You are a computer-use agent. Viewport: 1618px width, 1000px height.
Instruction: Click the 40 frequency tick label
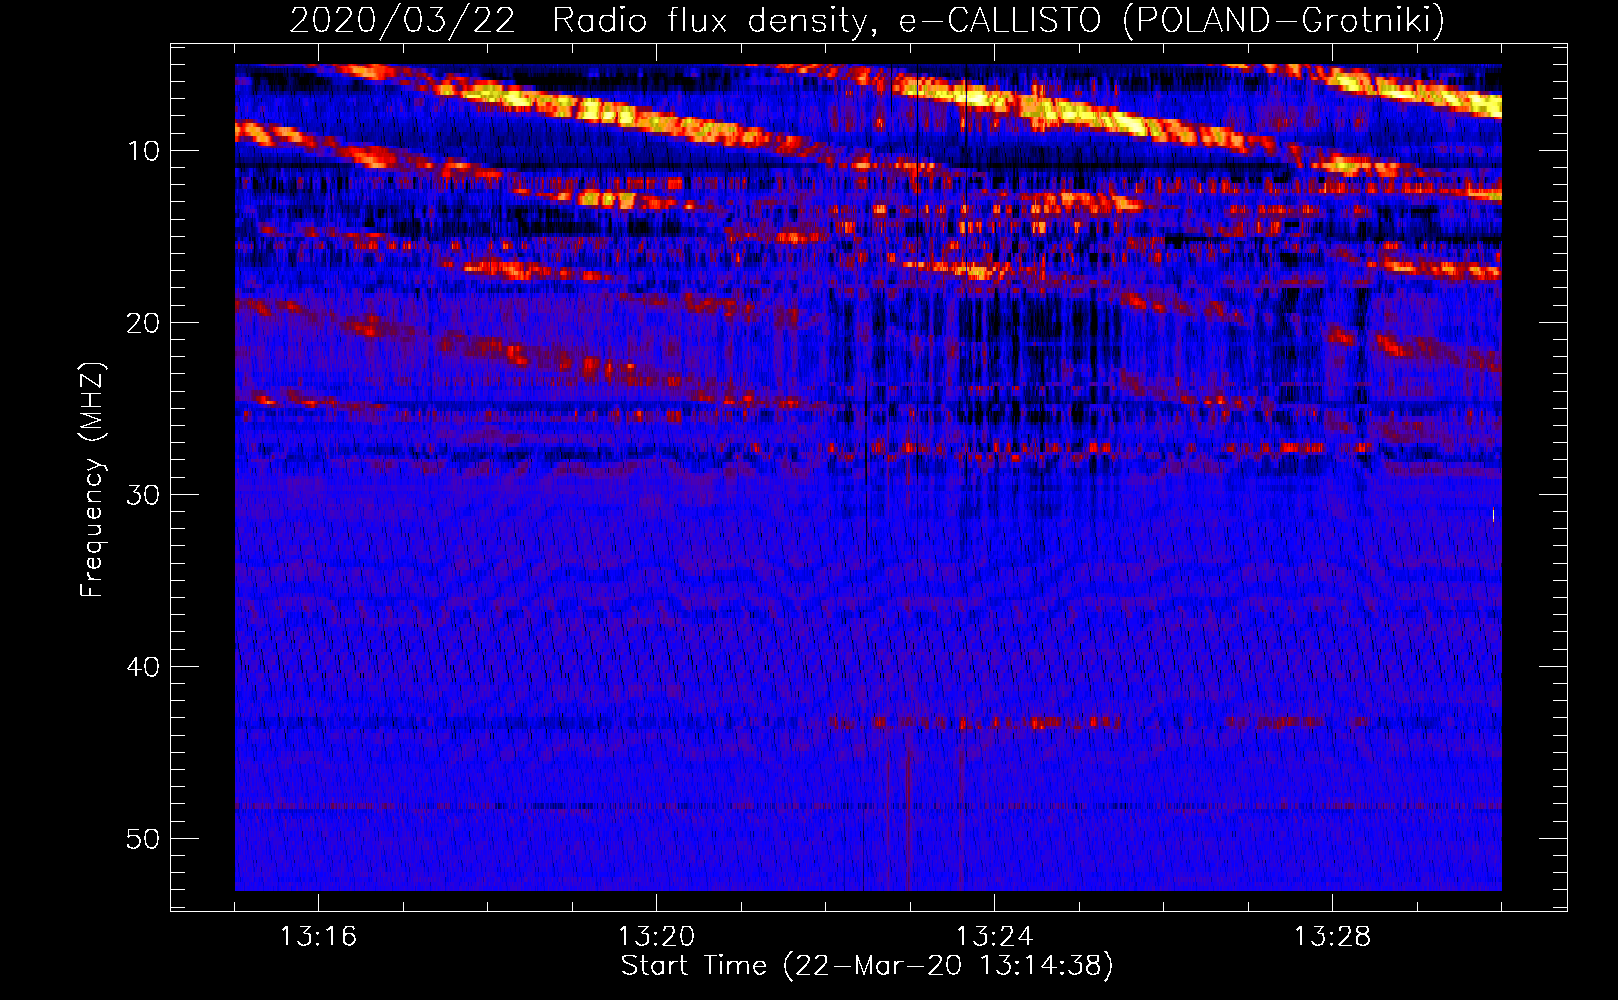coord(143,667)
